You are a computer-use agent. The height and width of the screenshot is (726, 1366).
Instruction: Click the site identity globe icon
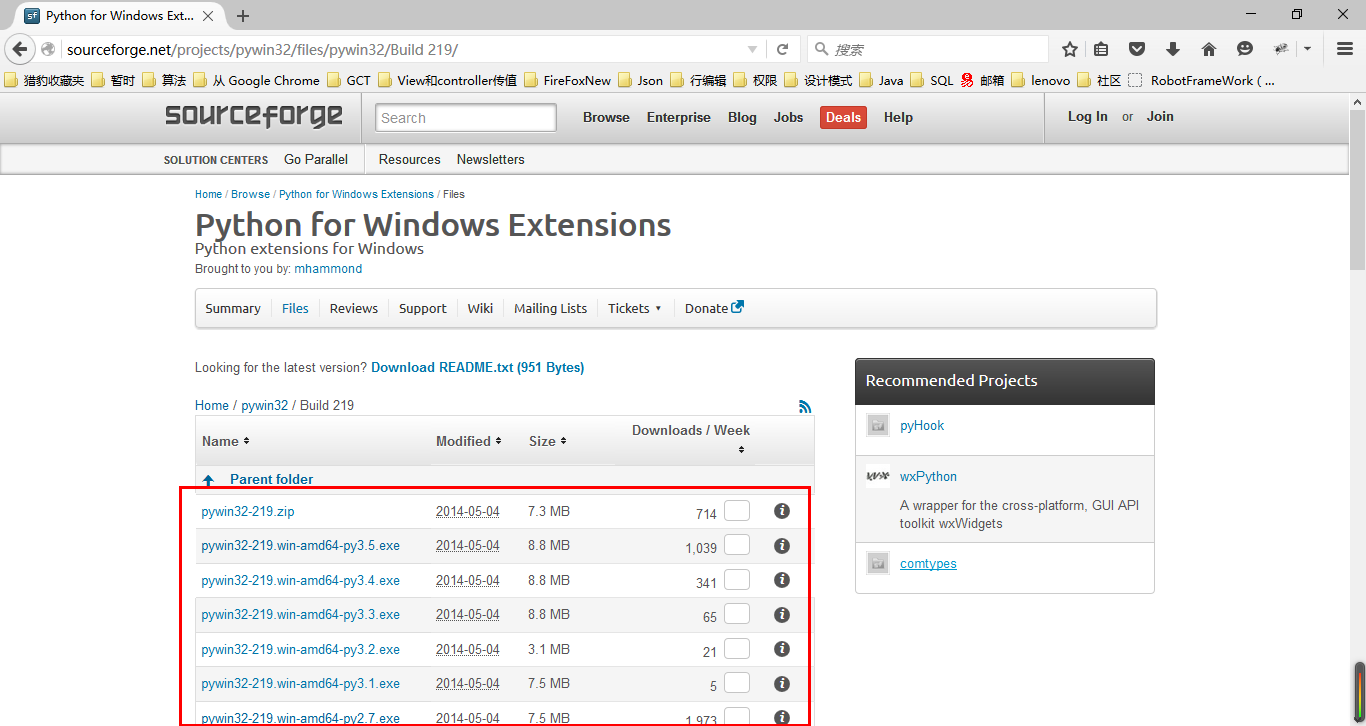coord(48,49)
